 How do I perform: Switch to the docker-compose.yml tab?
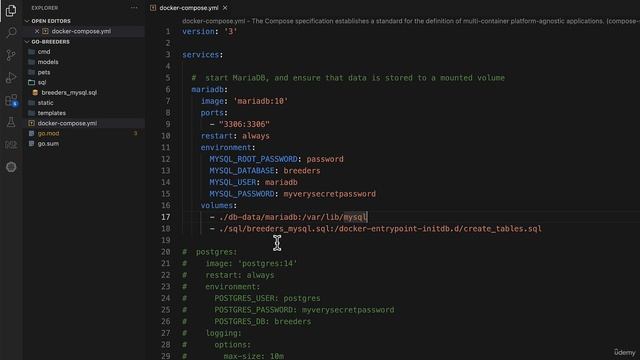189,8
